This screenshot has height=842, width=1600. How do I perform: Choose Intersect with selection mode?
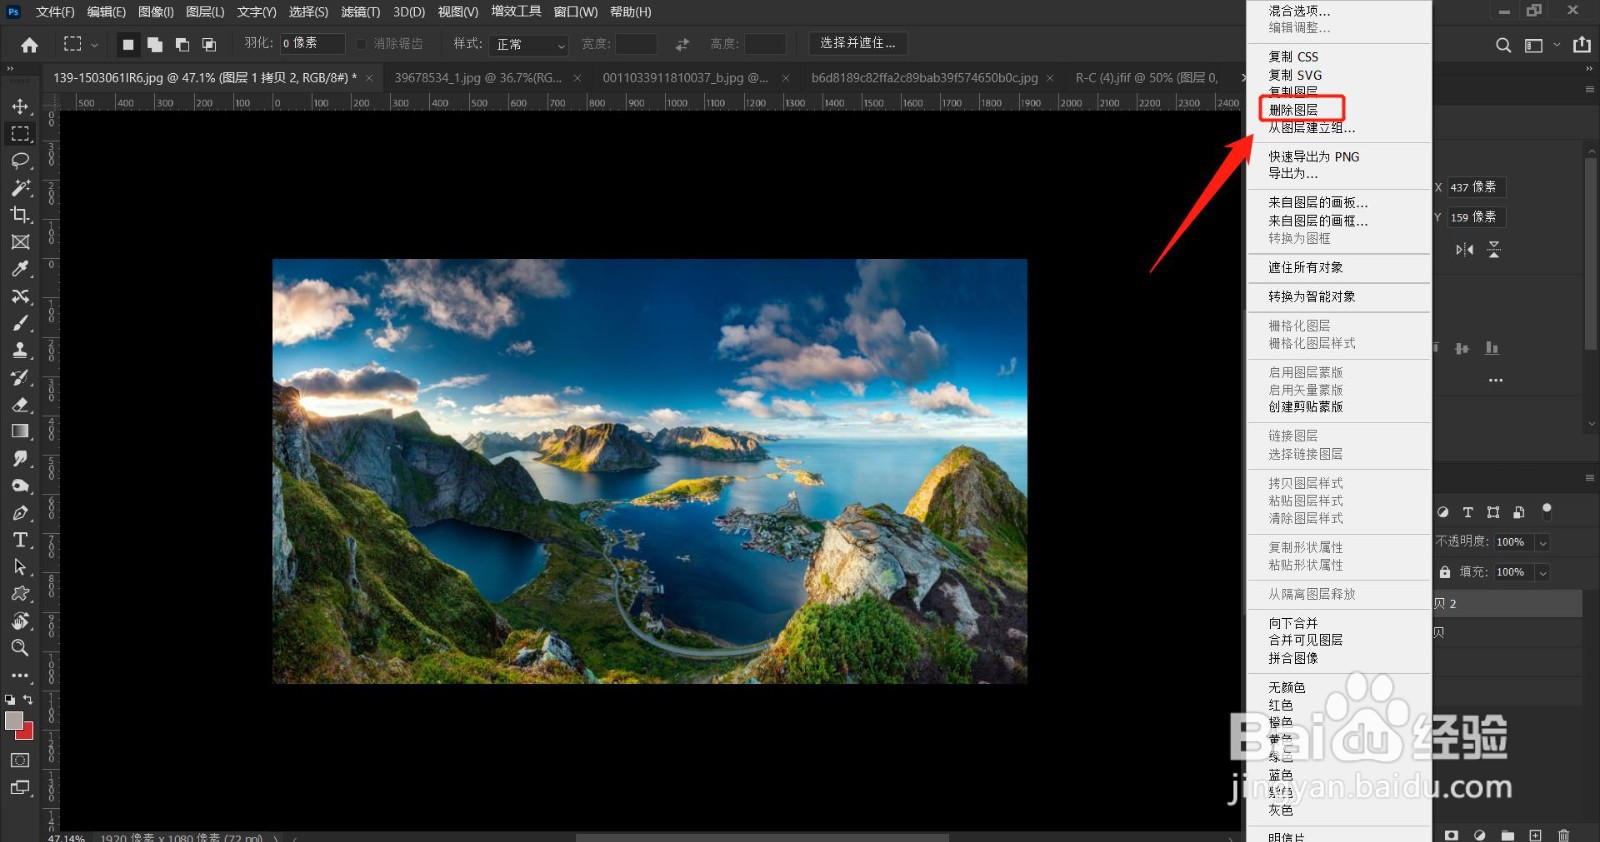pos(209,44)
